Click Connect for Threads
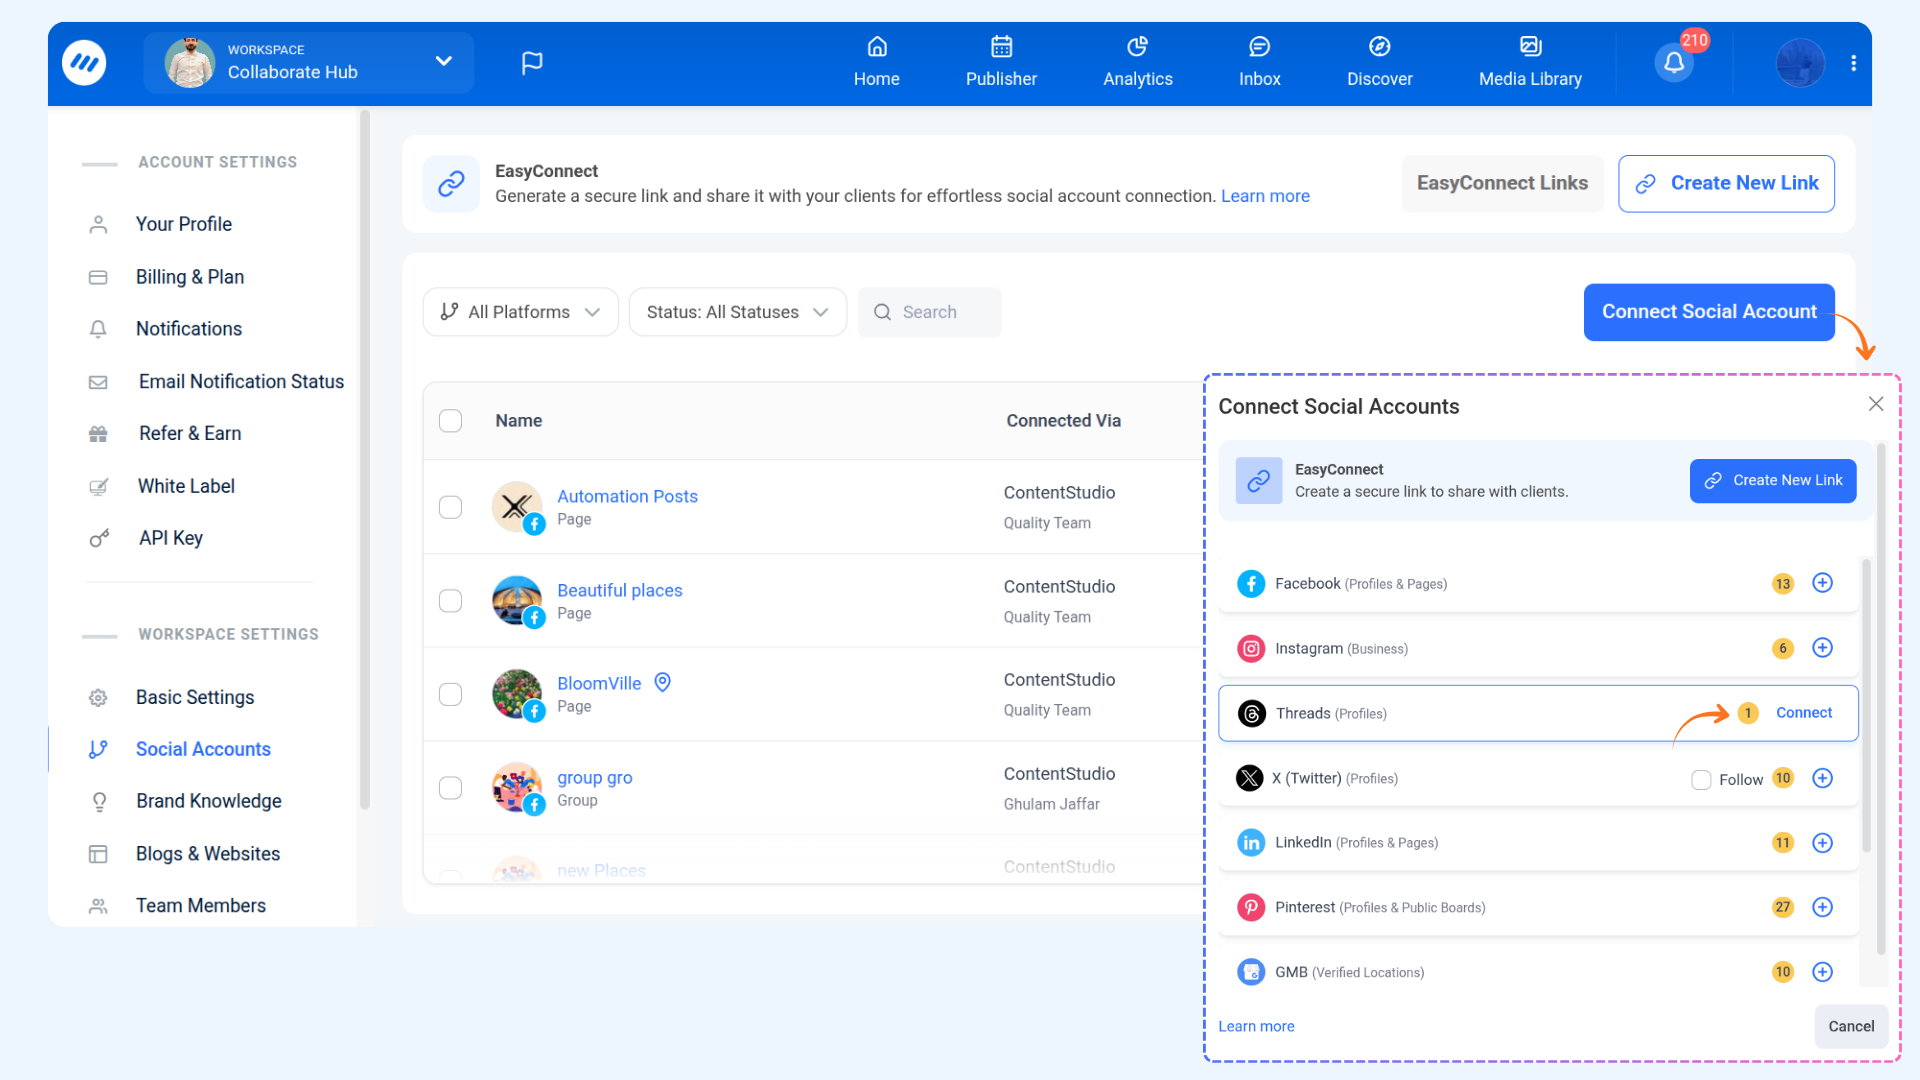Image resolution: width=1920 pixels, height=1080 pixels. [1803, 713]
